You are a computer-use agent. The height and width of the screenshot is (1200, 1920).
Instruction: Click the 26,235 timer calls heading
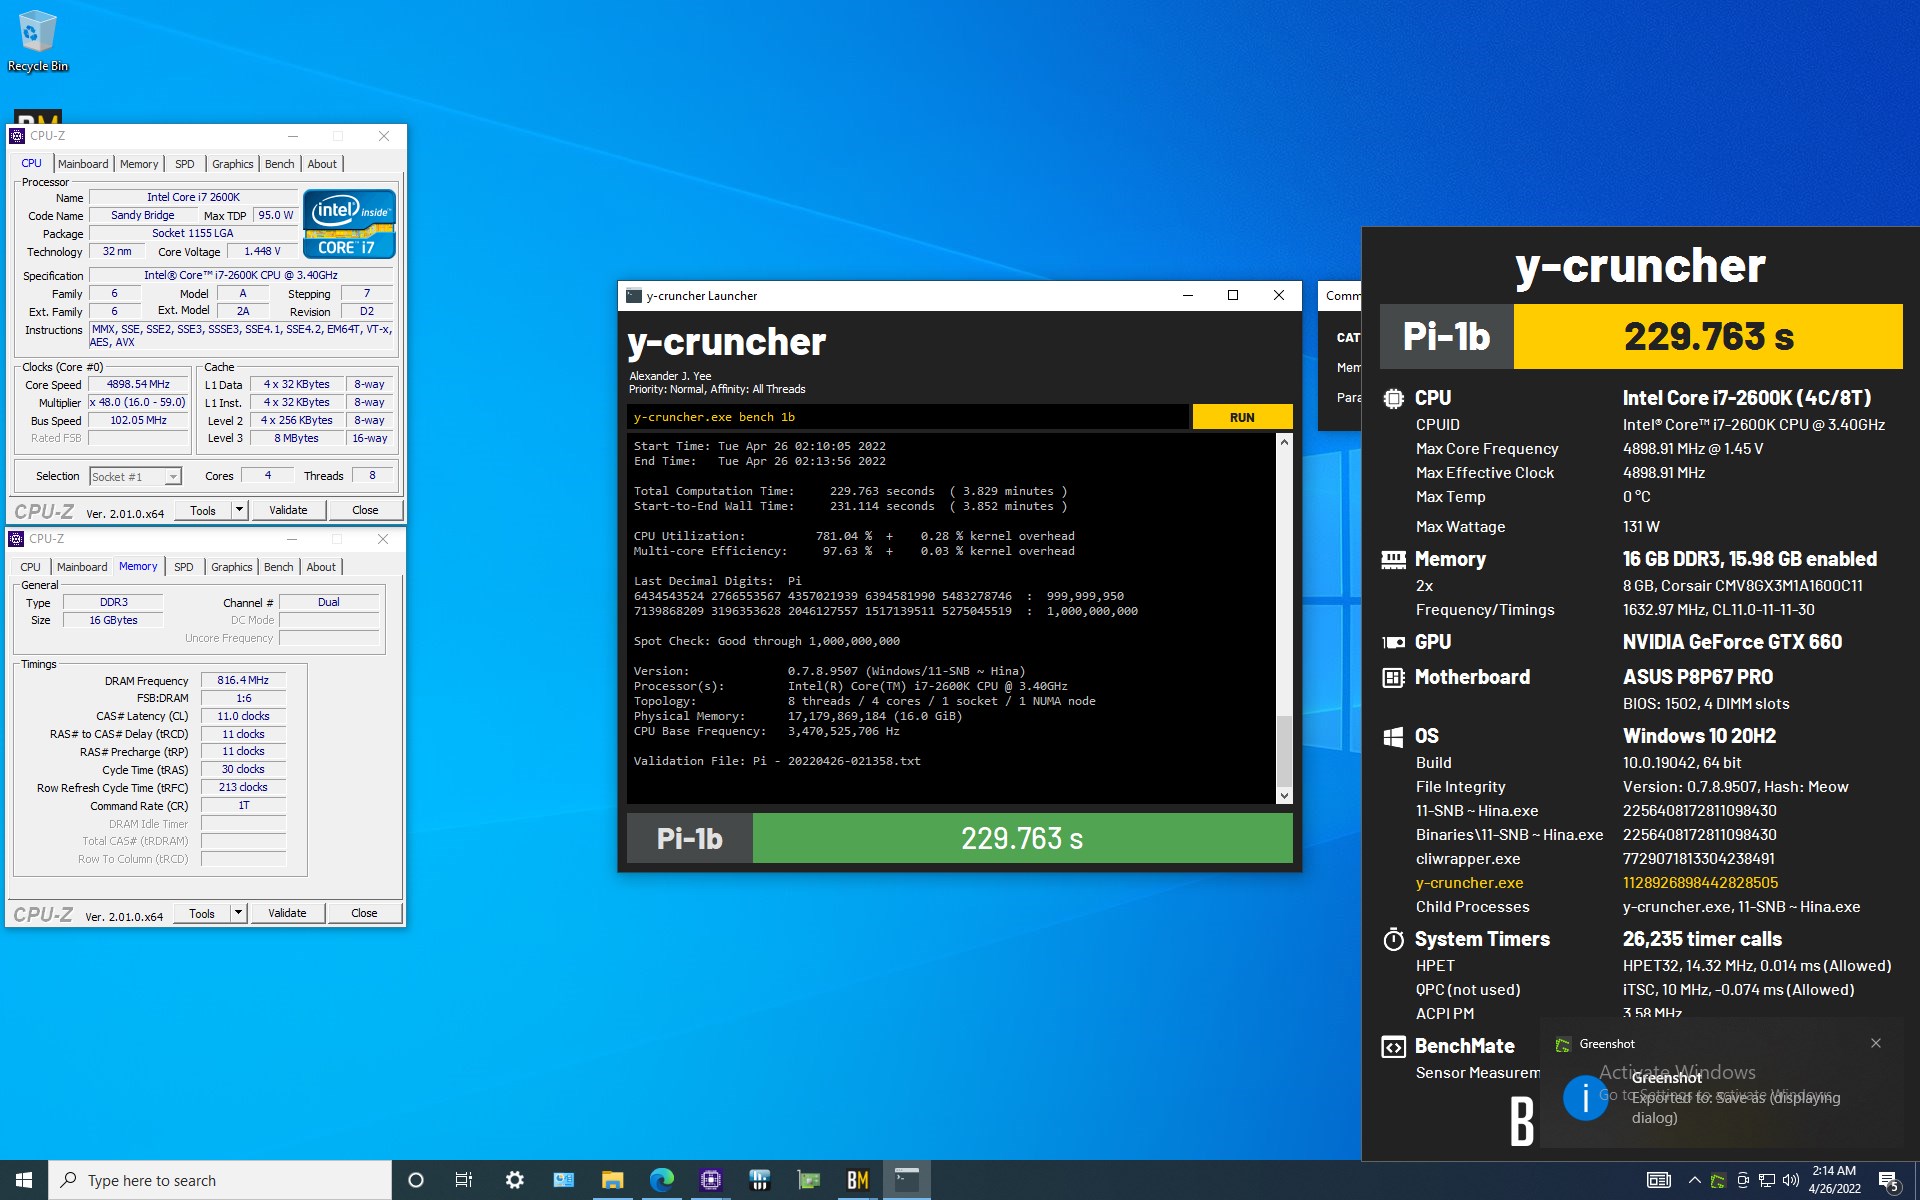[1702, 939]
